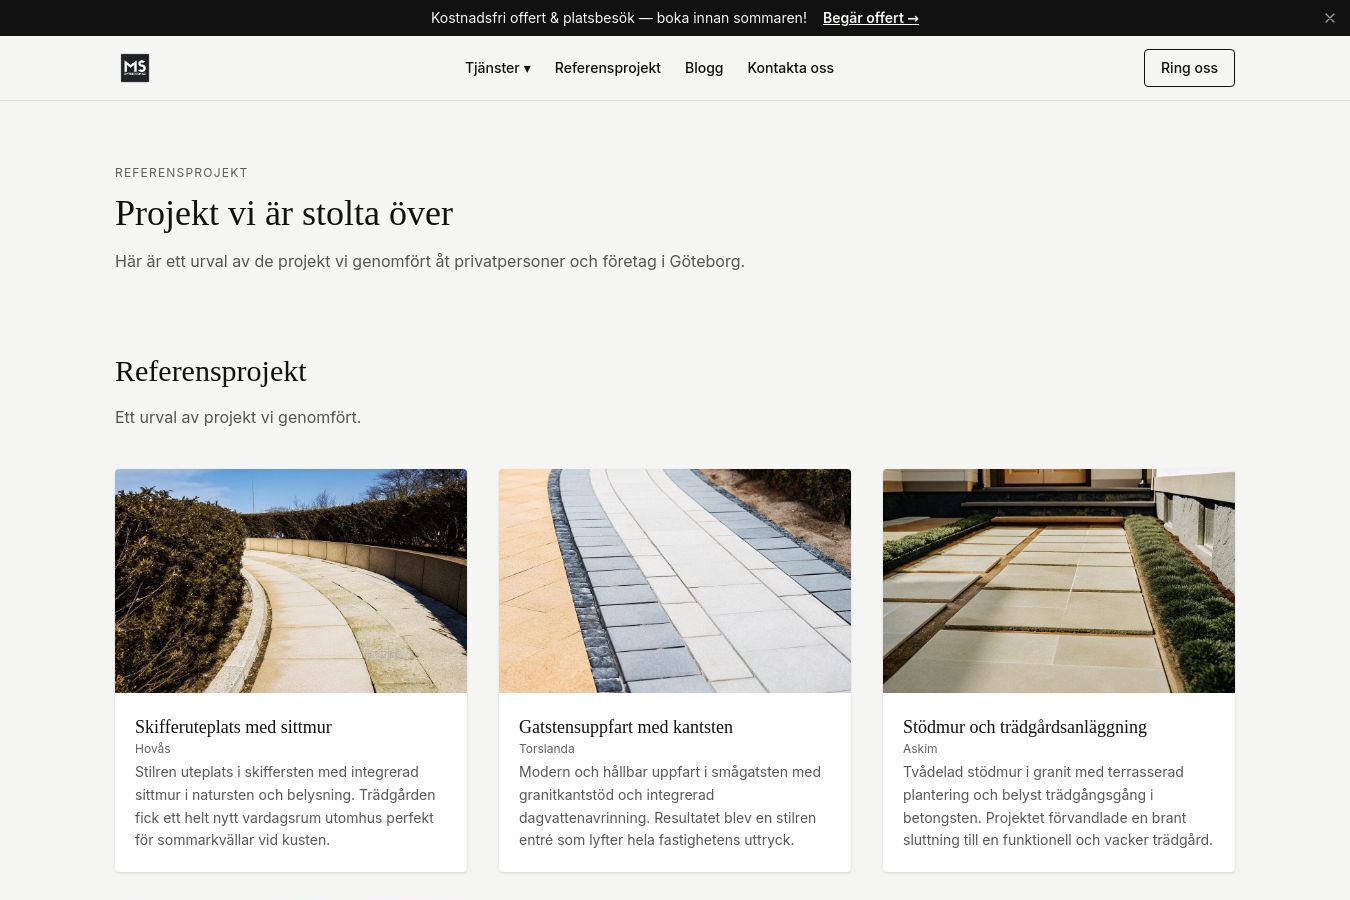Click the Projekt vi är stolta över heading

tap(284, 213)
